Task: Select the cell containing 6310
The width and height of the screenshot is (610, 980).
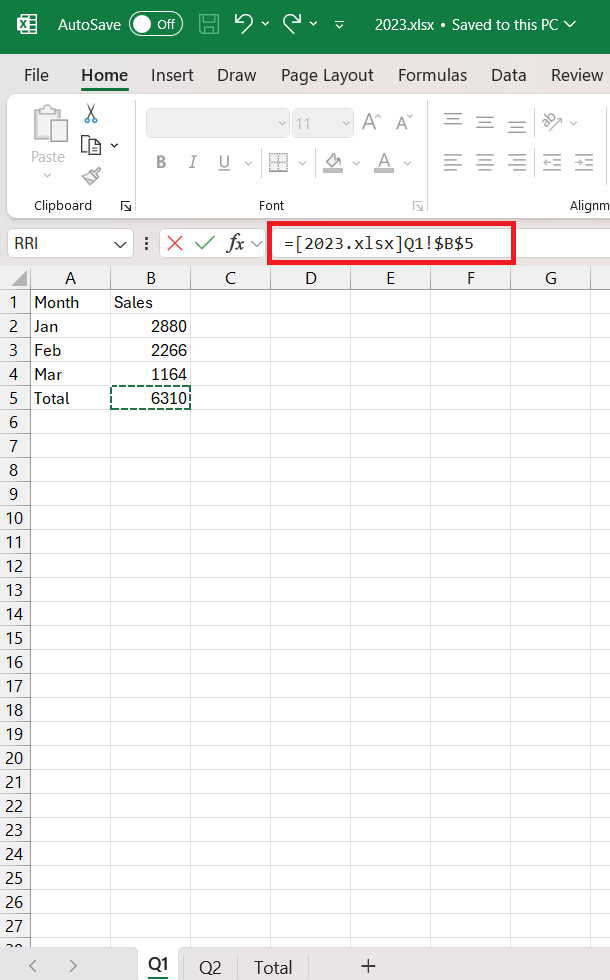Action: click(x=151, y=398)
